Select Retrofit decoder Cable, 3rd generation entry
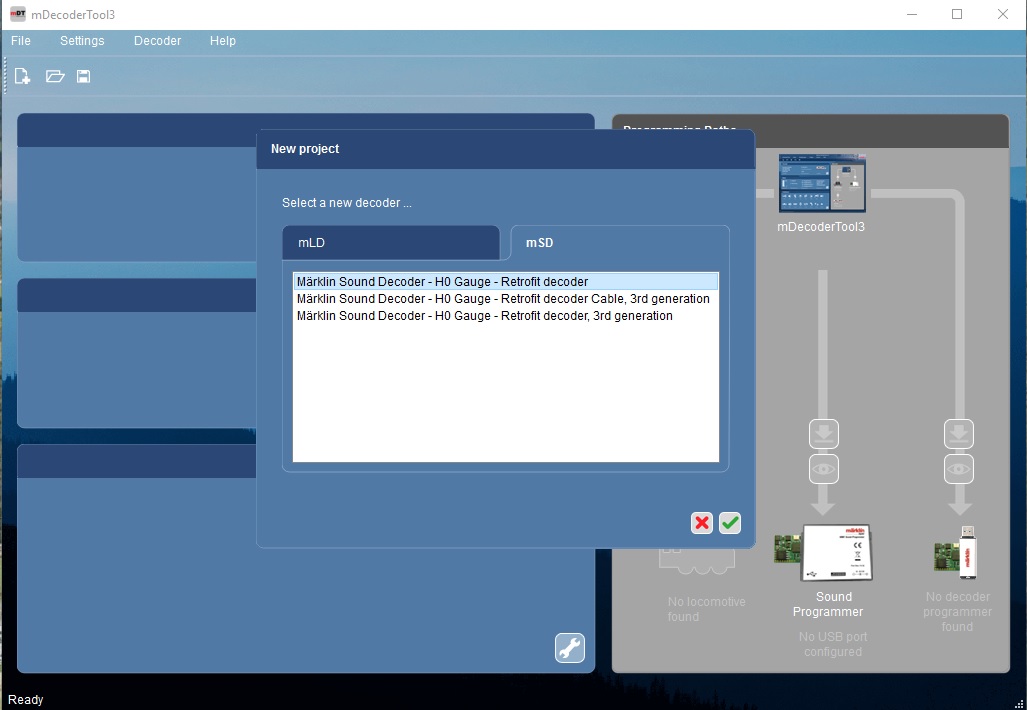 point(506,299)
